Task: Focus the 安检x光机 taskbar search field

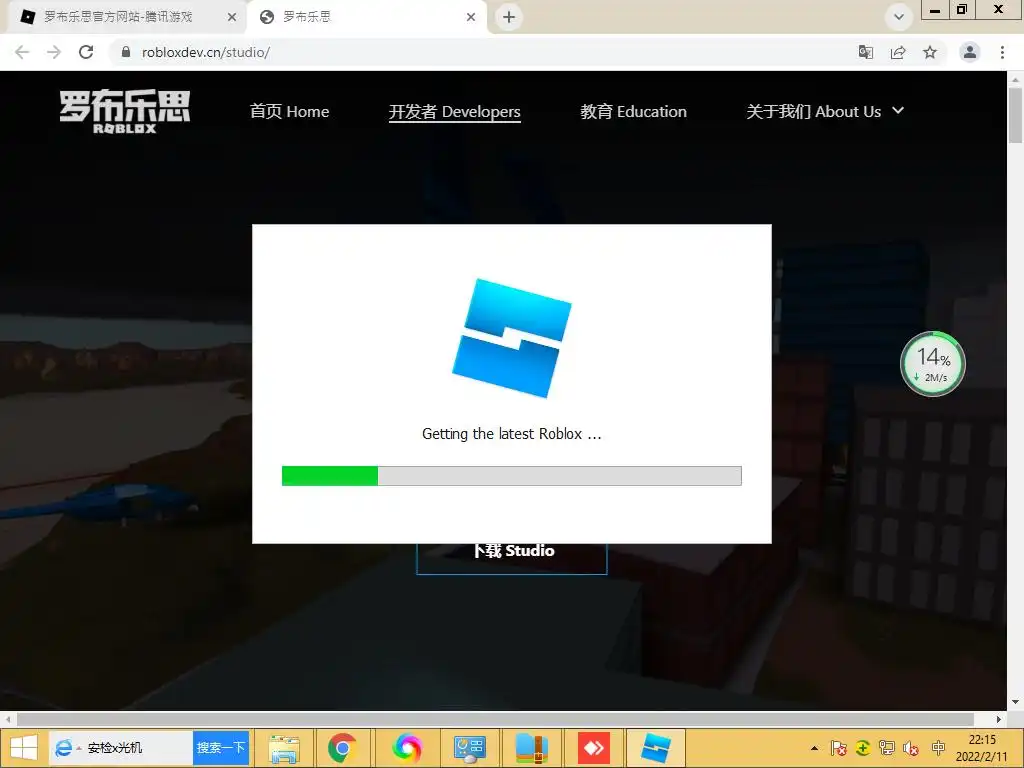Action: (137, 748)
